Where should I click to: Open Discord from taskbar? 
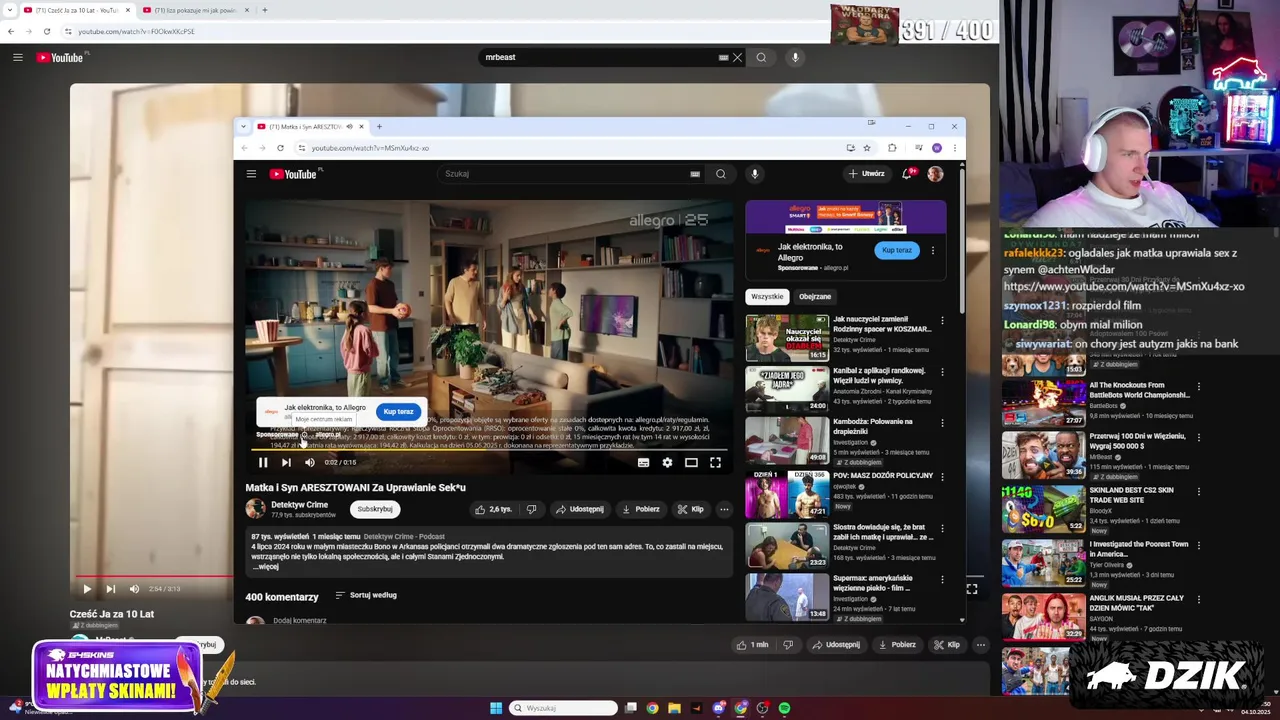[x=718, y=708]
